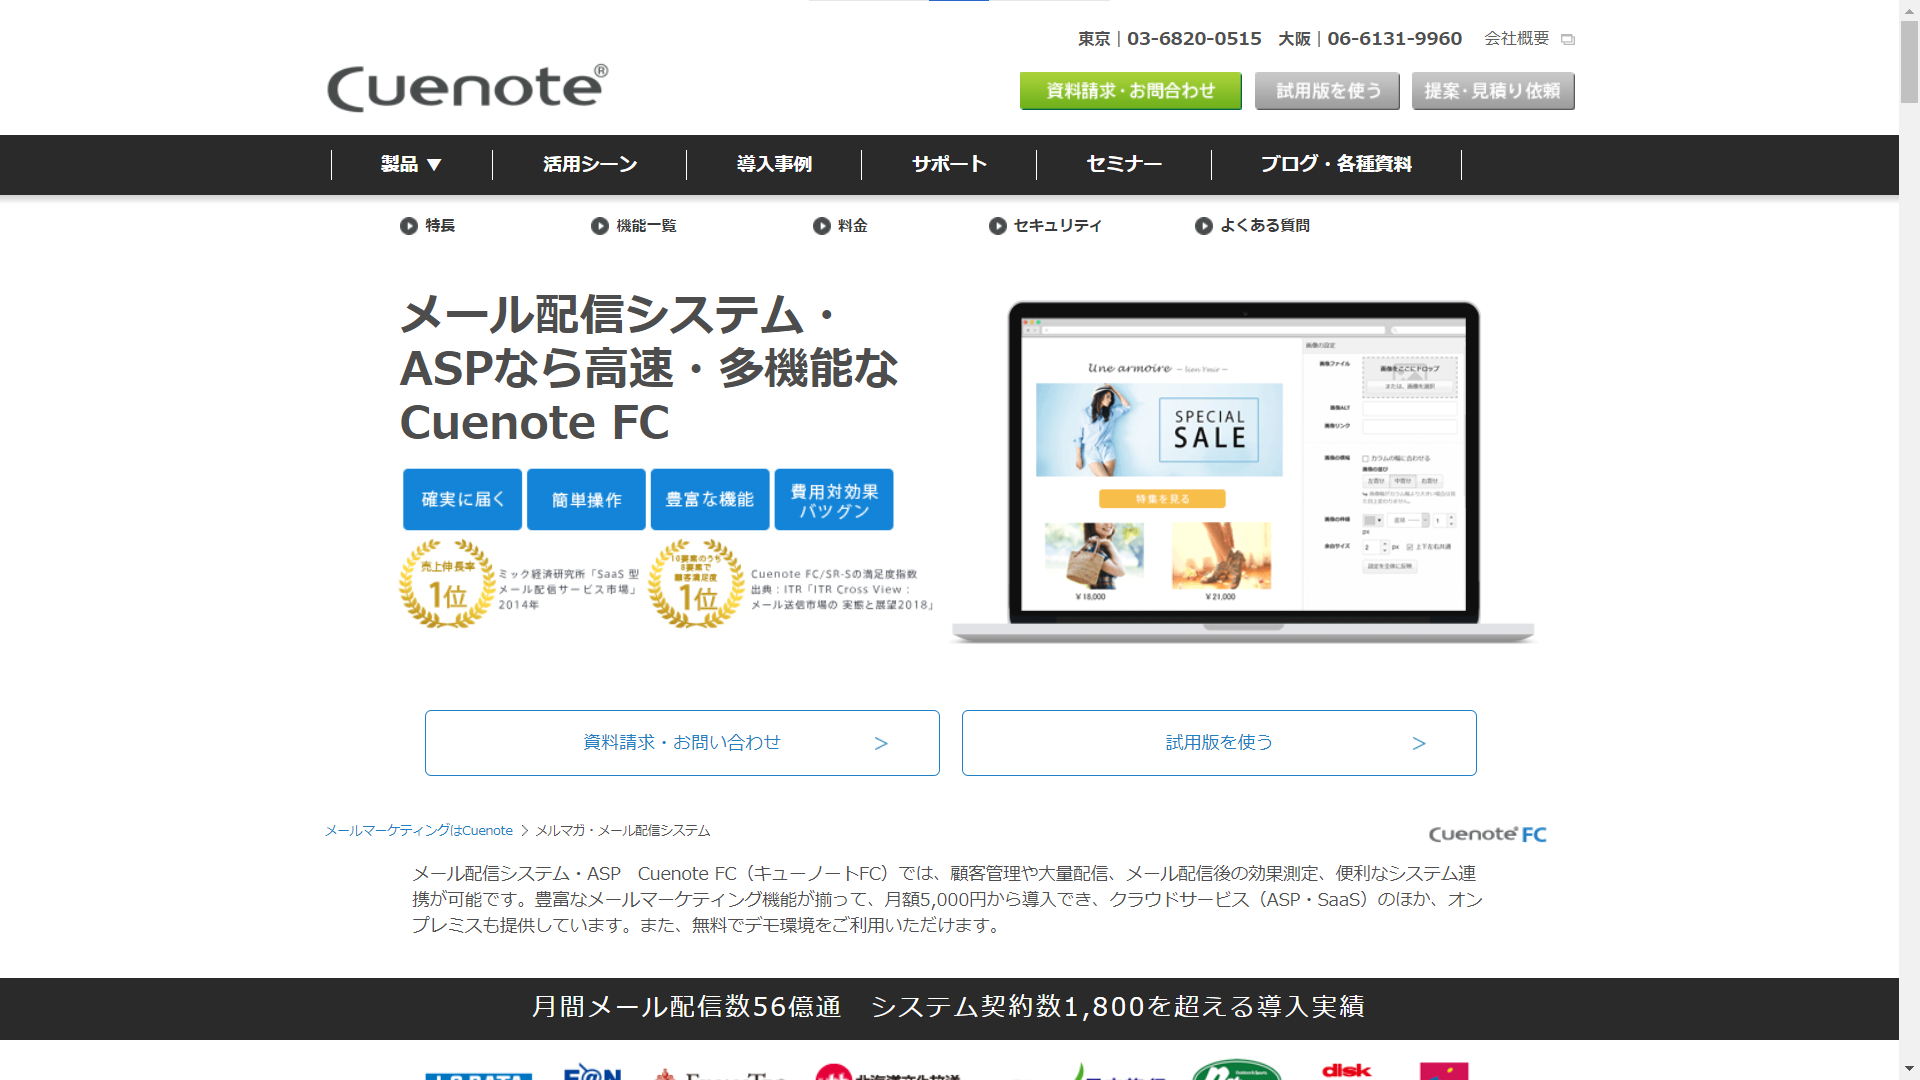
Task: Open the セミナー menu item
Action: click(1124, 164)
